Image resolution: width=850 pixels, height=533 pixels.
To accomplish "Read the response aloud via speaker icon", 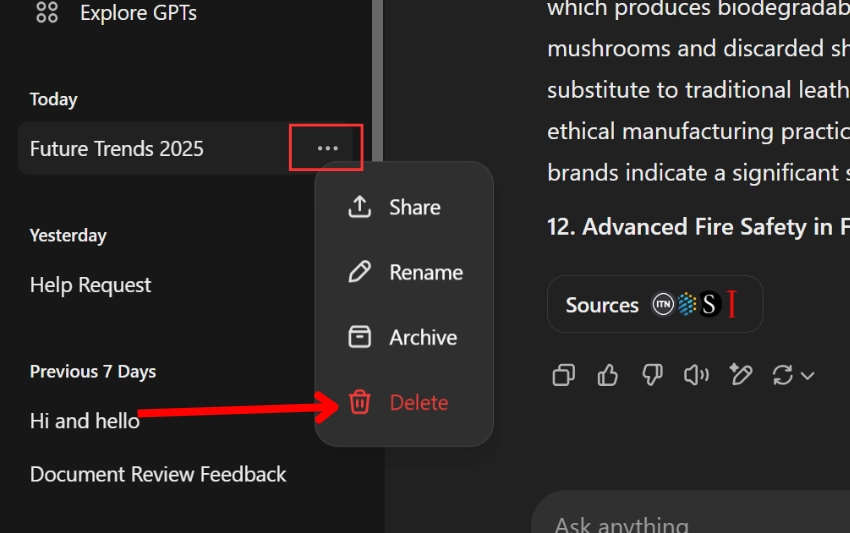I will (x=697, y=375).
